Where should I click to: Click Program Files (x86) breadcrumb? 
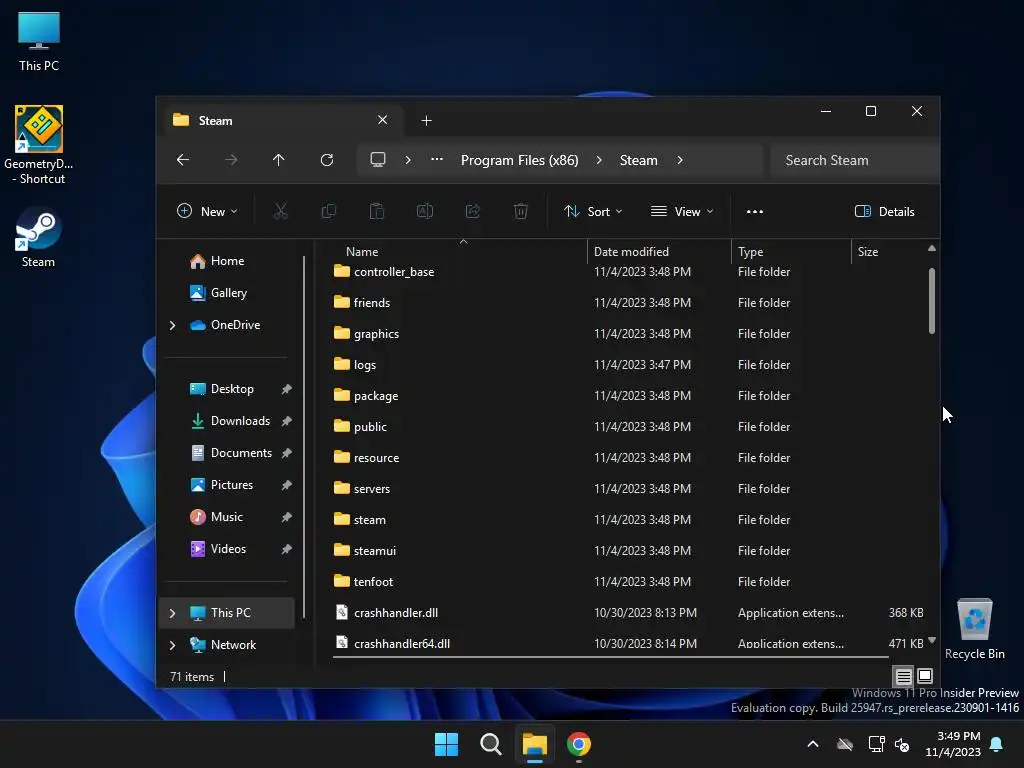pos(520,160)
